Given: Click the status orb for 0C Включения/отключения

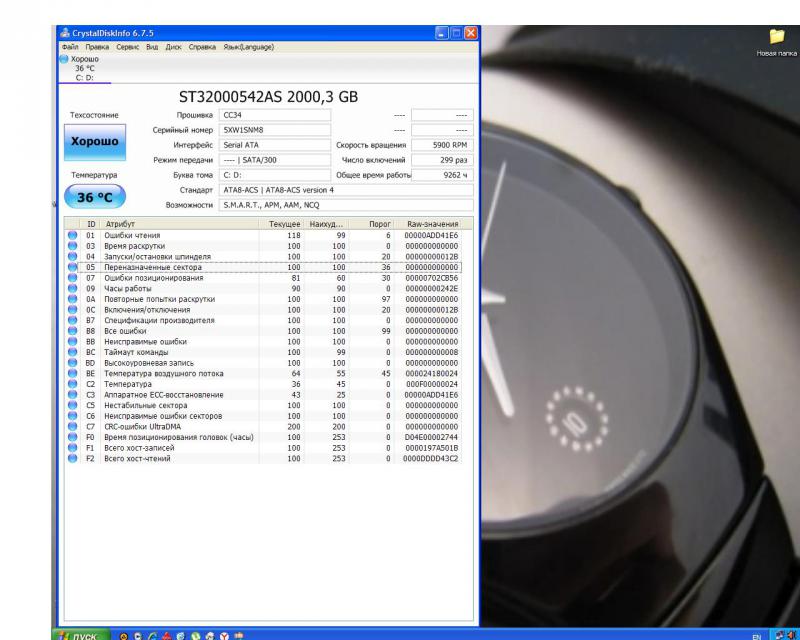Looking at the screenshot, I should [72, 310].
